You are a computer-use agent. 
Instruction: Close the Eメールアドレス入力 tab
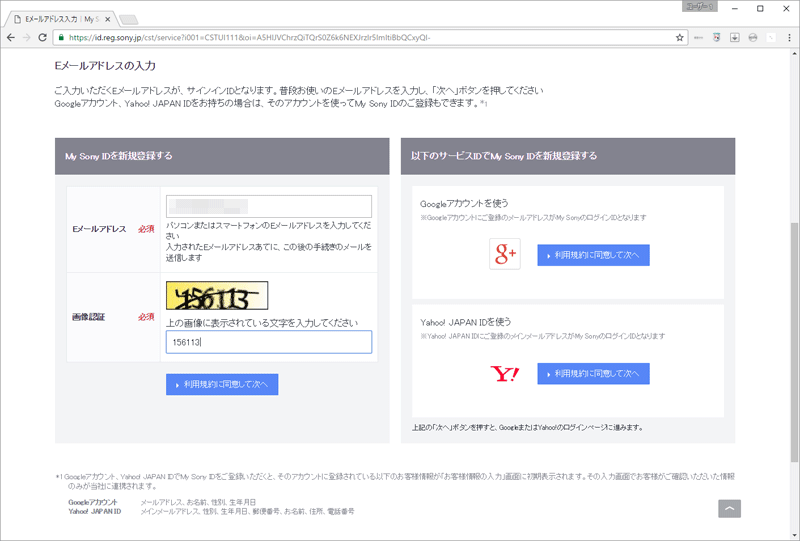[108, 19]
